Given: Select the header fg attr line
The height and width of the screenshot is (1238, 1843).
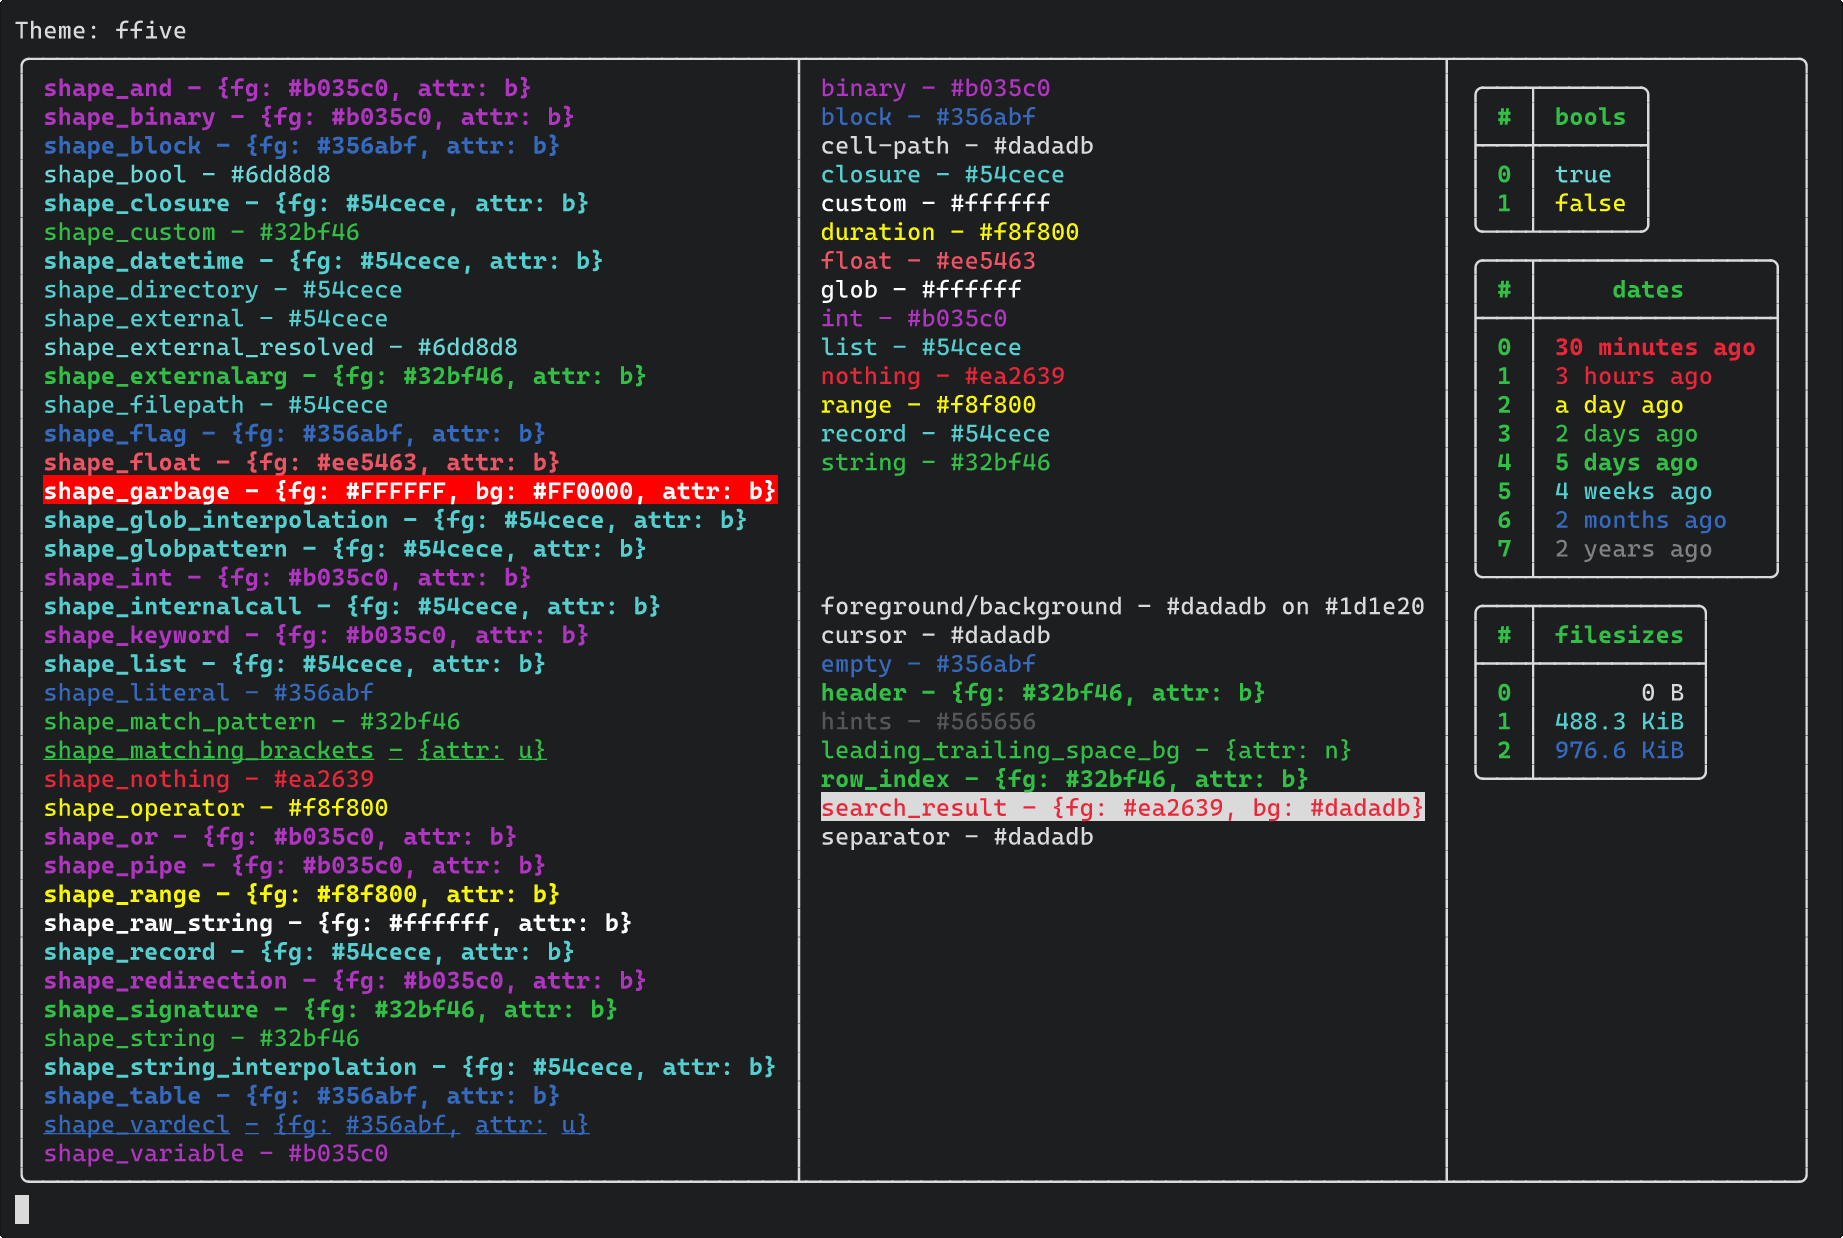Looking at the screenshot, I should 1043,693.
